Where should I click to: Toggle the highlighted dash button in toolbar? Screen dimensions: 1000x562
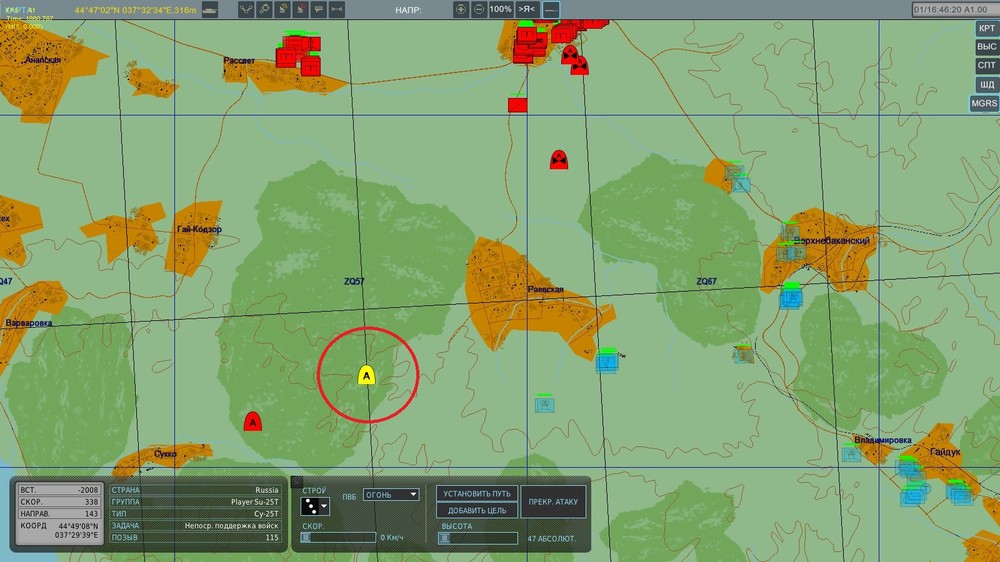pos(551,10)
